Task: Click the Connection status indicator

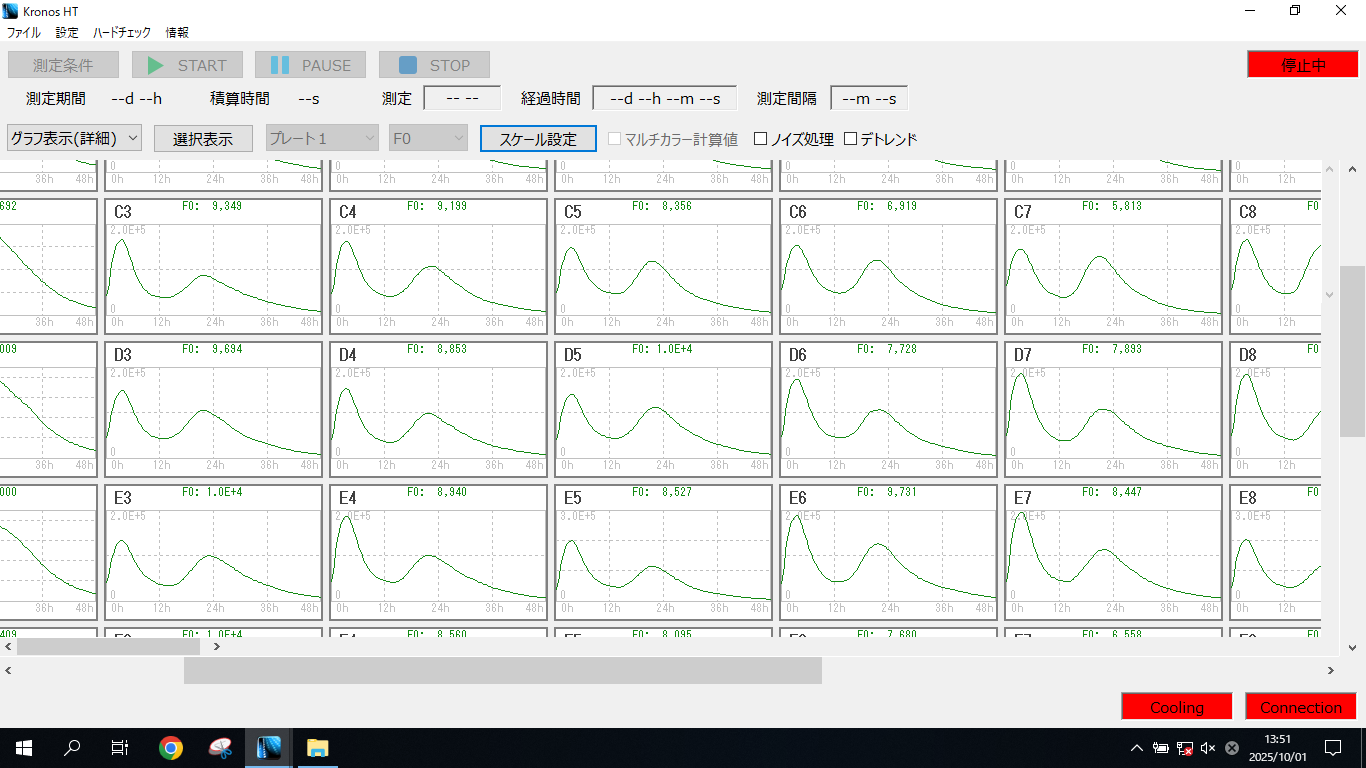Action: (x=1301, y=706)
